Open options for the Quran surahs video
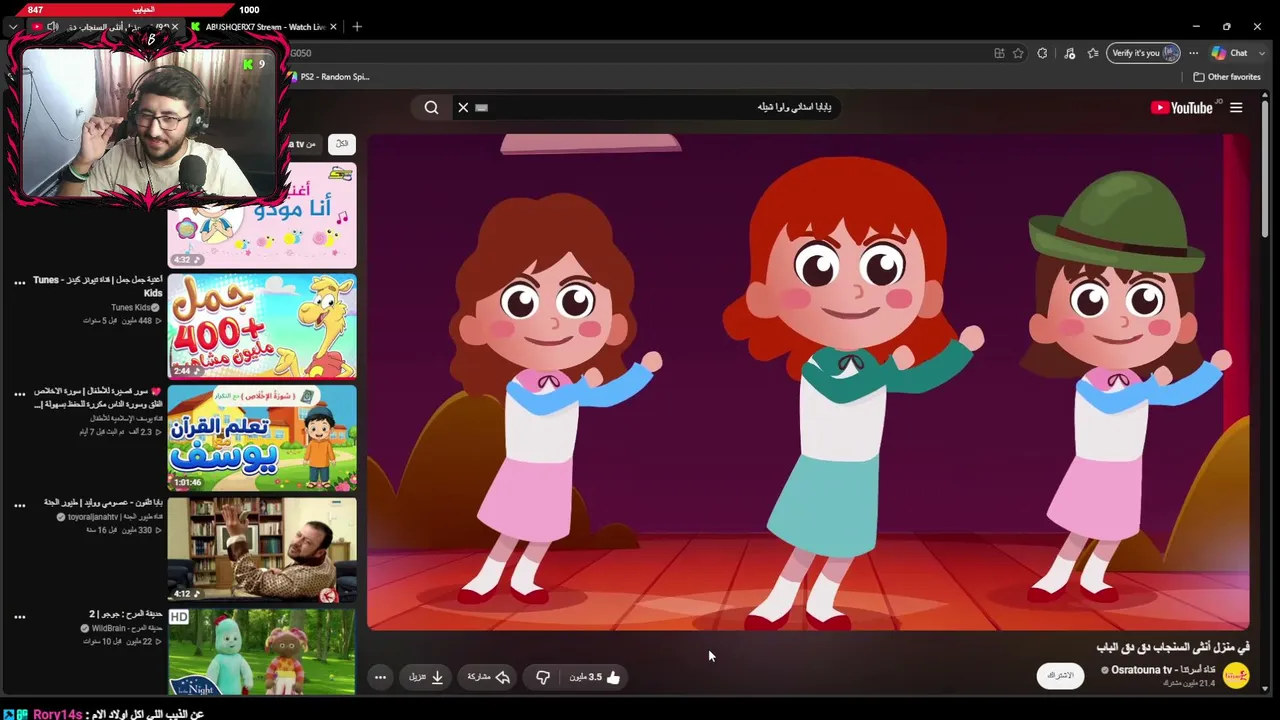 click(19, 395)
